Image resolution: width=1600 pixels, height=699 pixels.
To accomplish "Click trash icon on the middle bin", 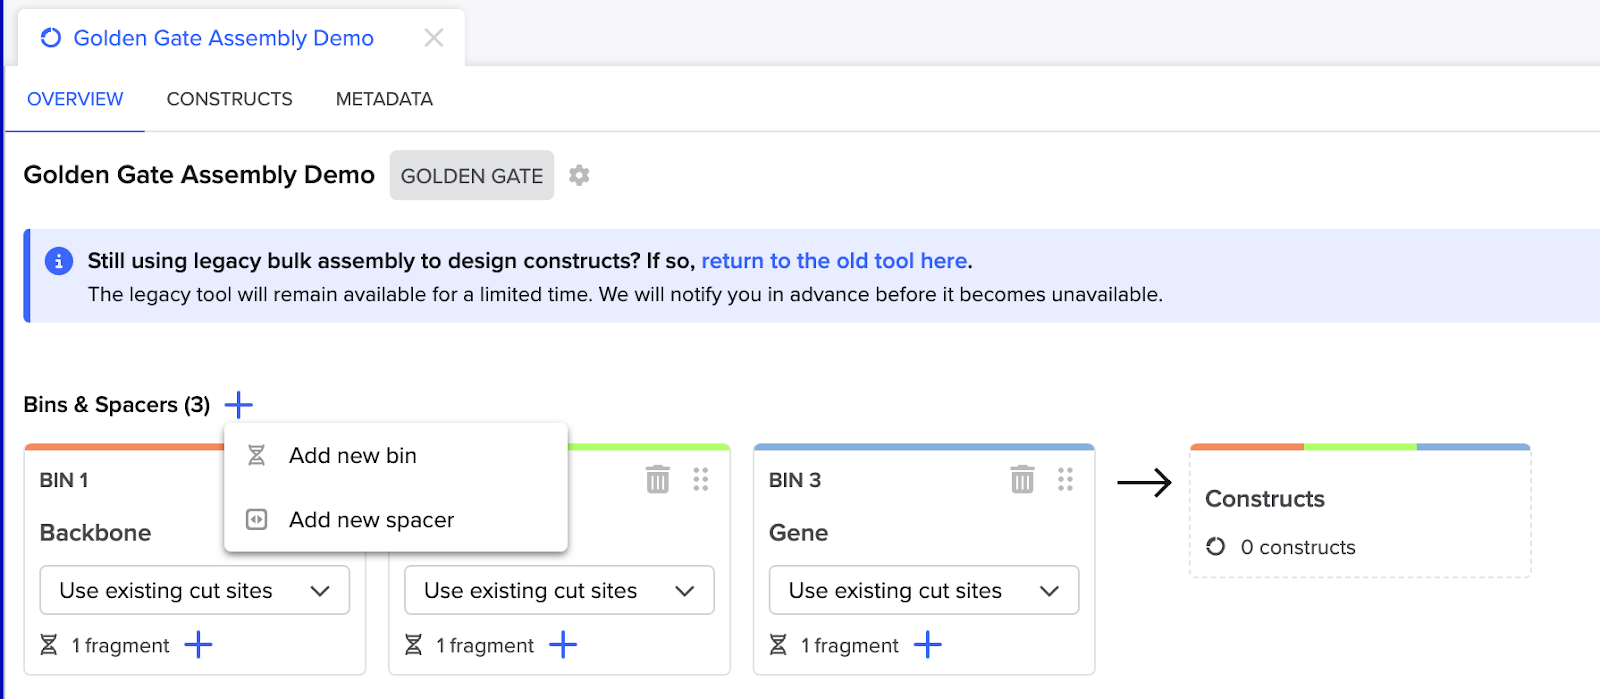I will [657, 480].
